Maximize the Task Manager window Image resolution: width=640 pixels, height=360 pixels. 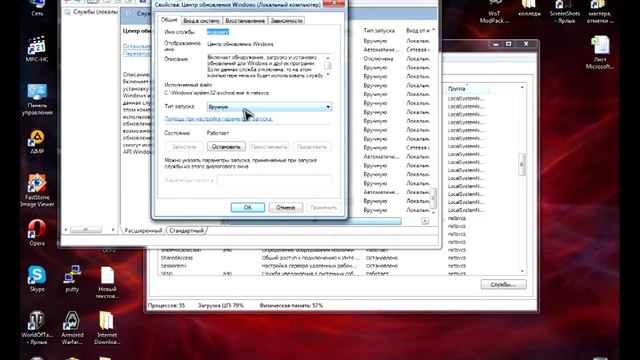pos(509,44)
